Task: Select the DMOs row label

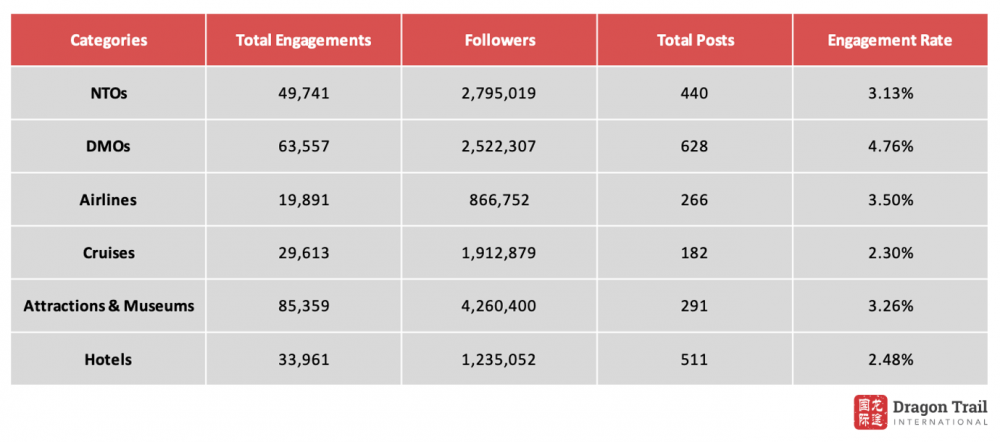Action: click(109, 147)
